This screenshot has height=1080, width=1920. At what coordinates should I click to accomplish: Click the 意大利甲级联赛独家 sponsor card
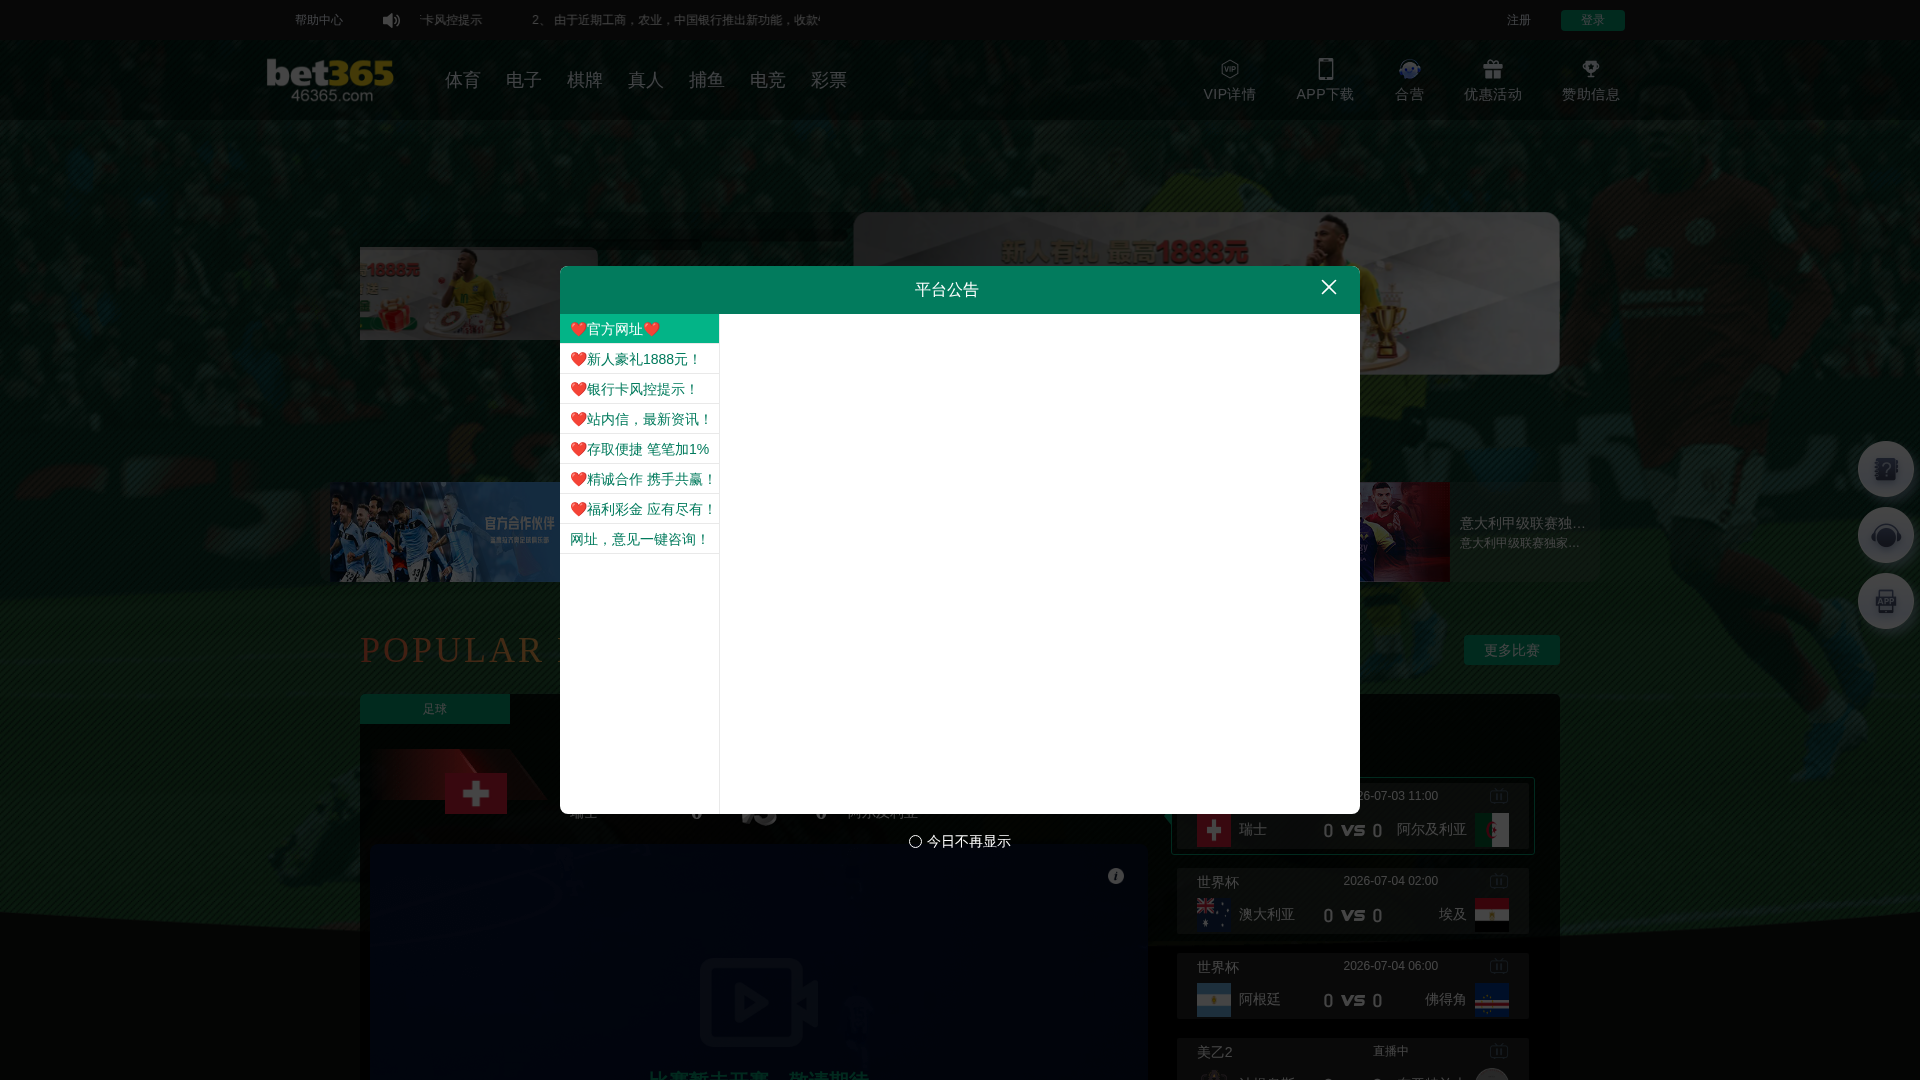coord(1478,532)
